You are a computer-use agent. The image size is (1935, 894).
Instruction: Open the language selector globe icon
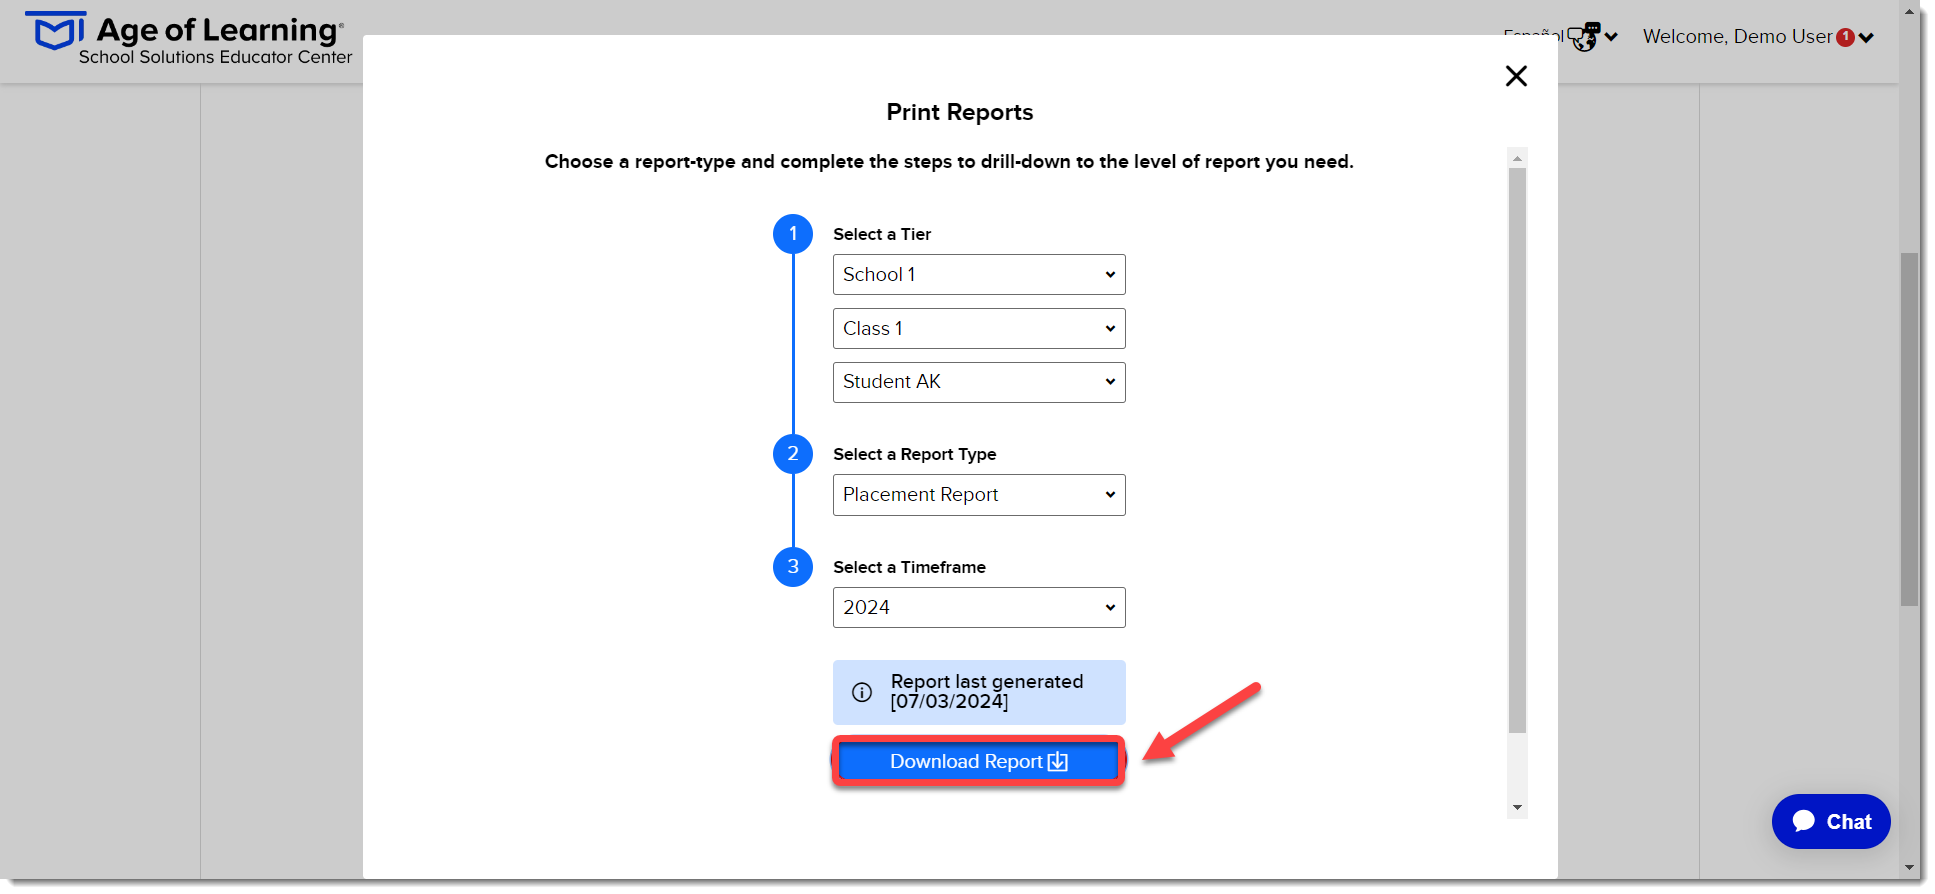(1585, 38)
